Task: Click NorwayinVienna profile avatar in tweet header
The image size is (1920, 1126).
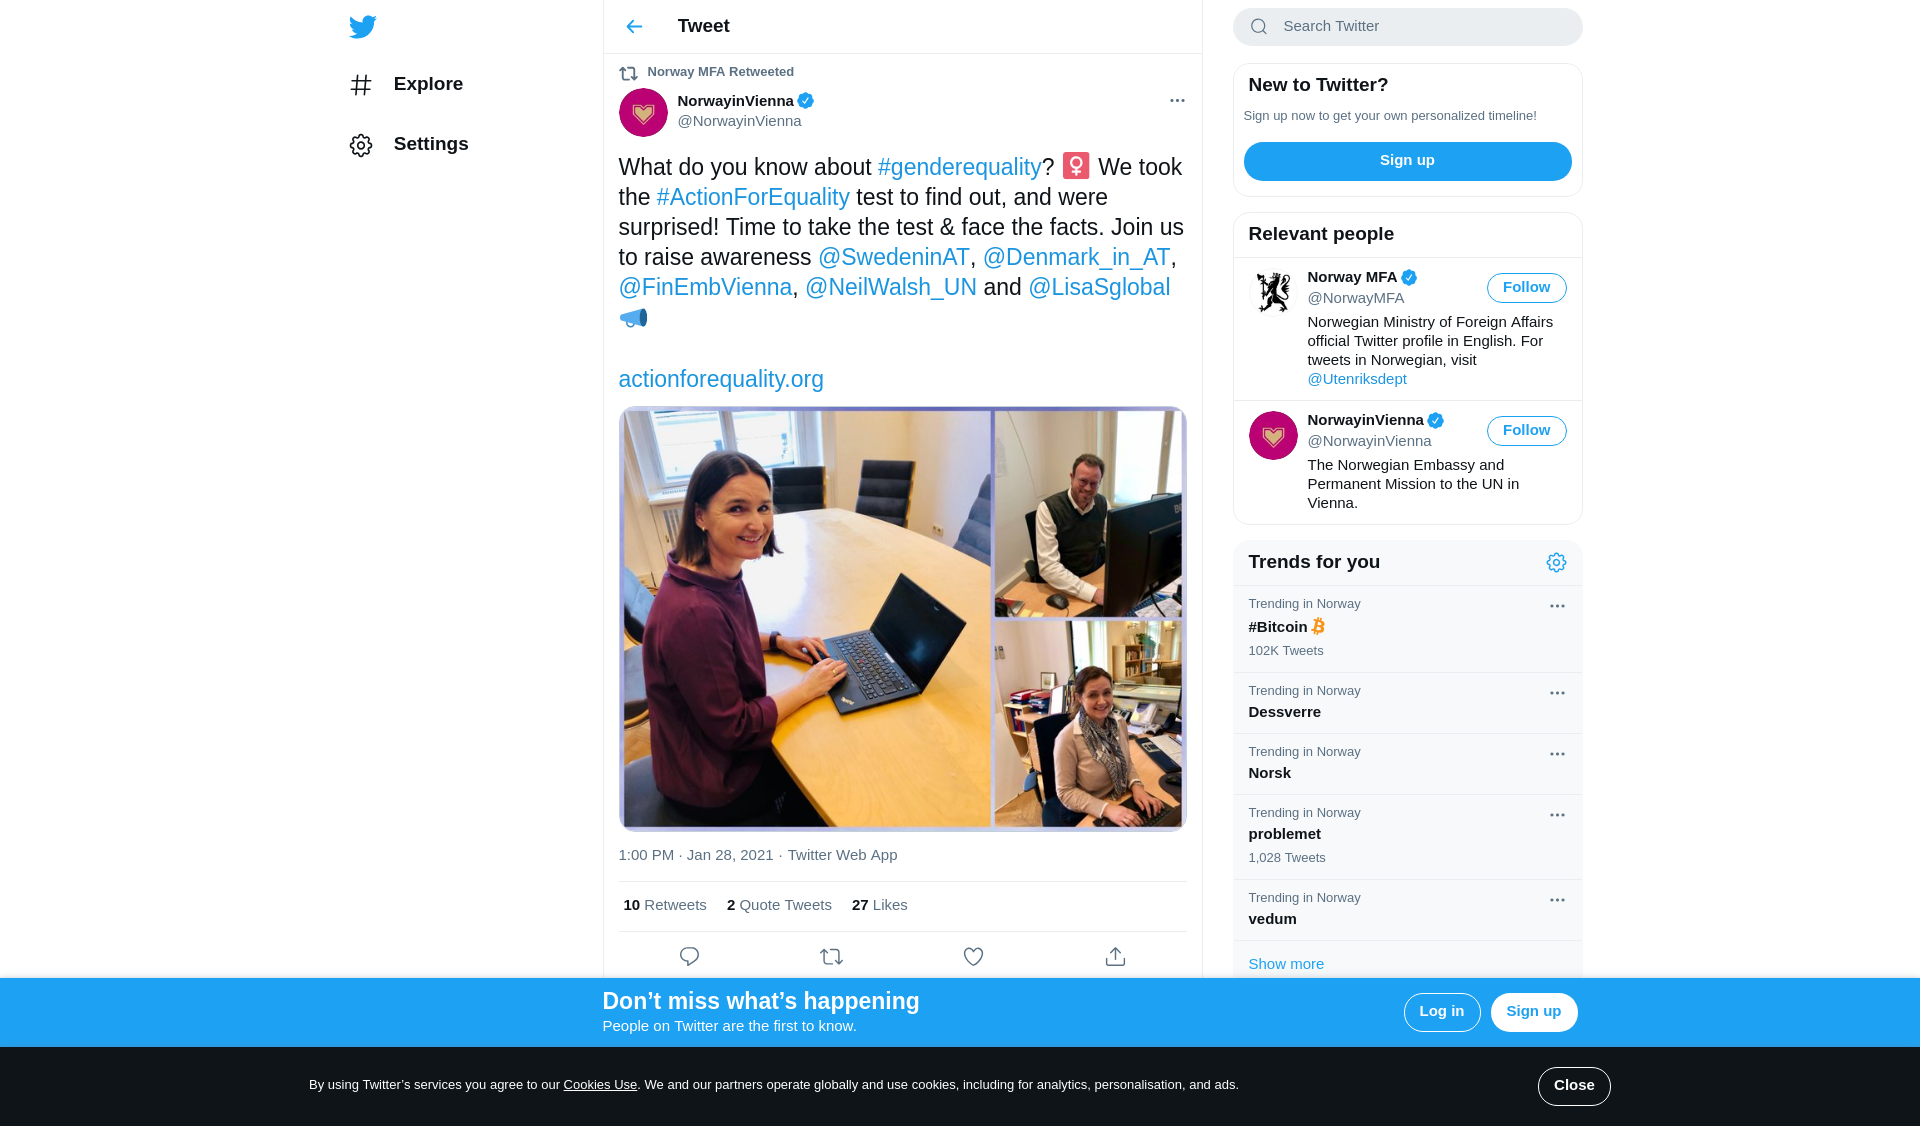Action: coord(643,112)
